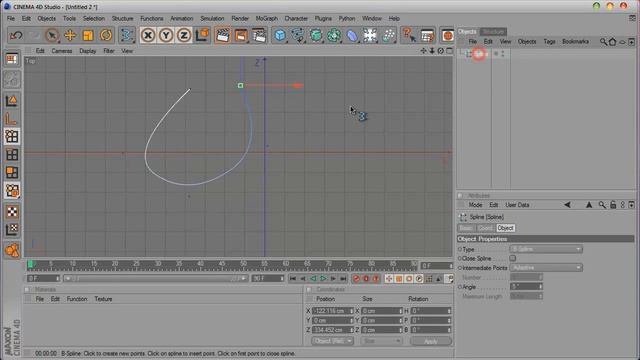Open the Basic tab in Attributes
This screenshot has width=640, height=360.
click(x=467, y=228)
